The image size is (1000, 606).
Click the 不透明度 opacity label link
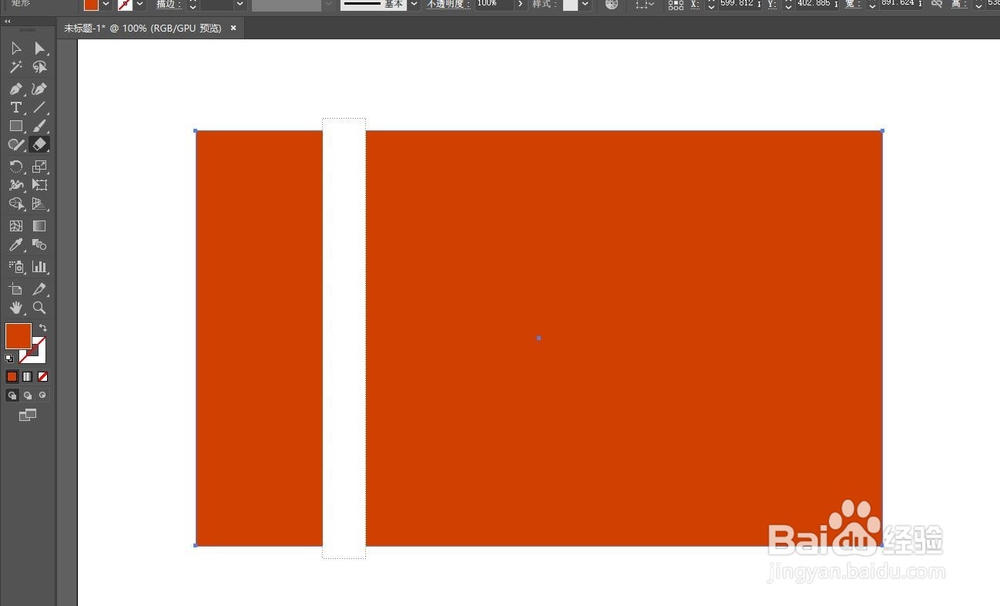click(x=448, y=4)
